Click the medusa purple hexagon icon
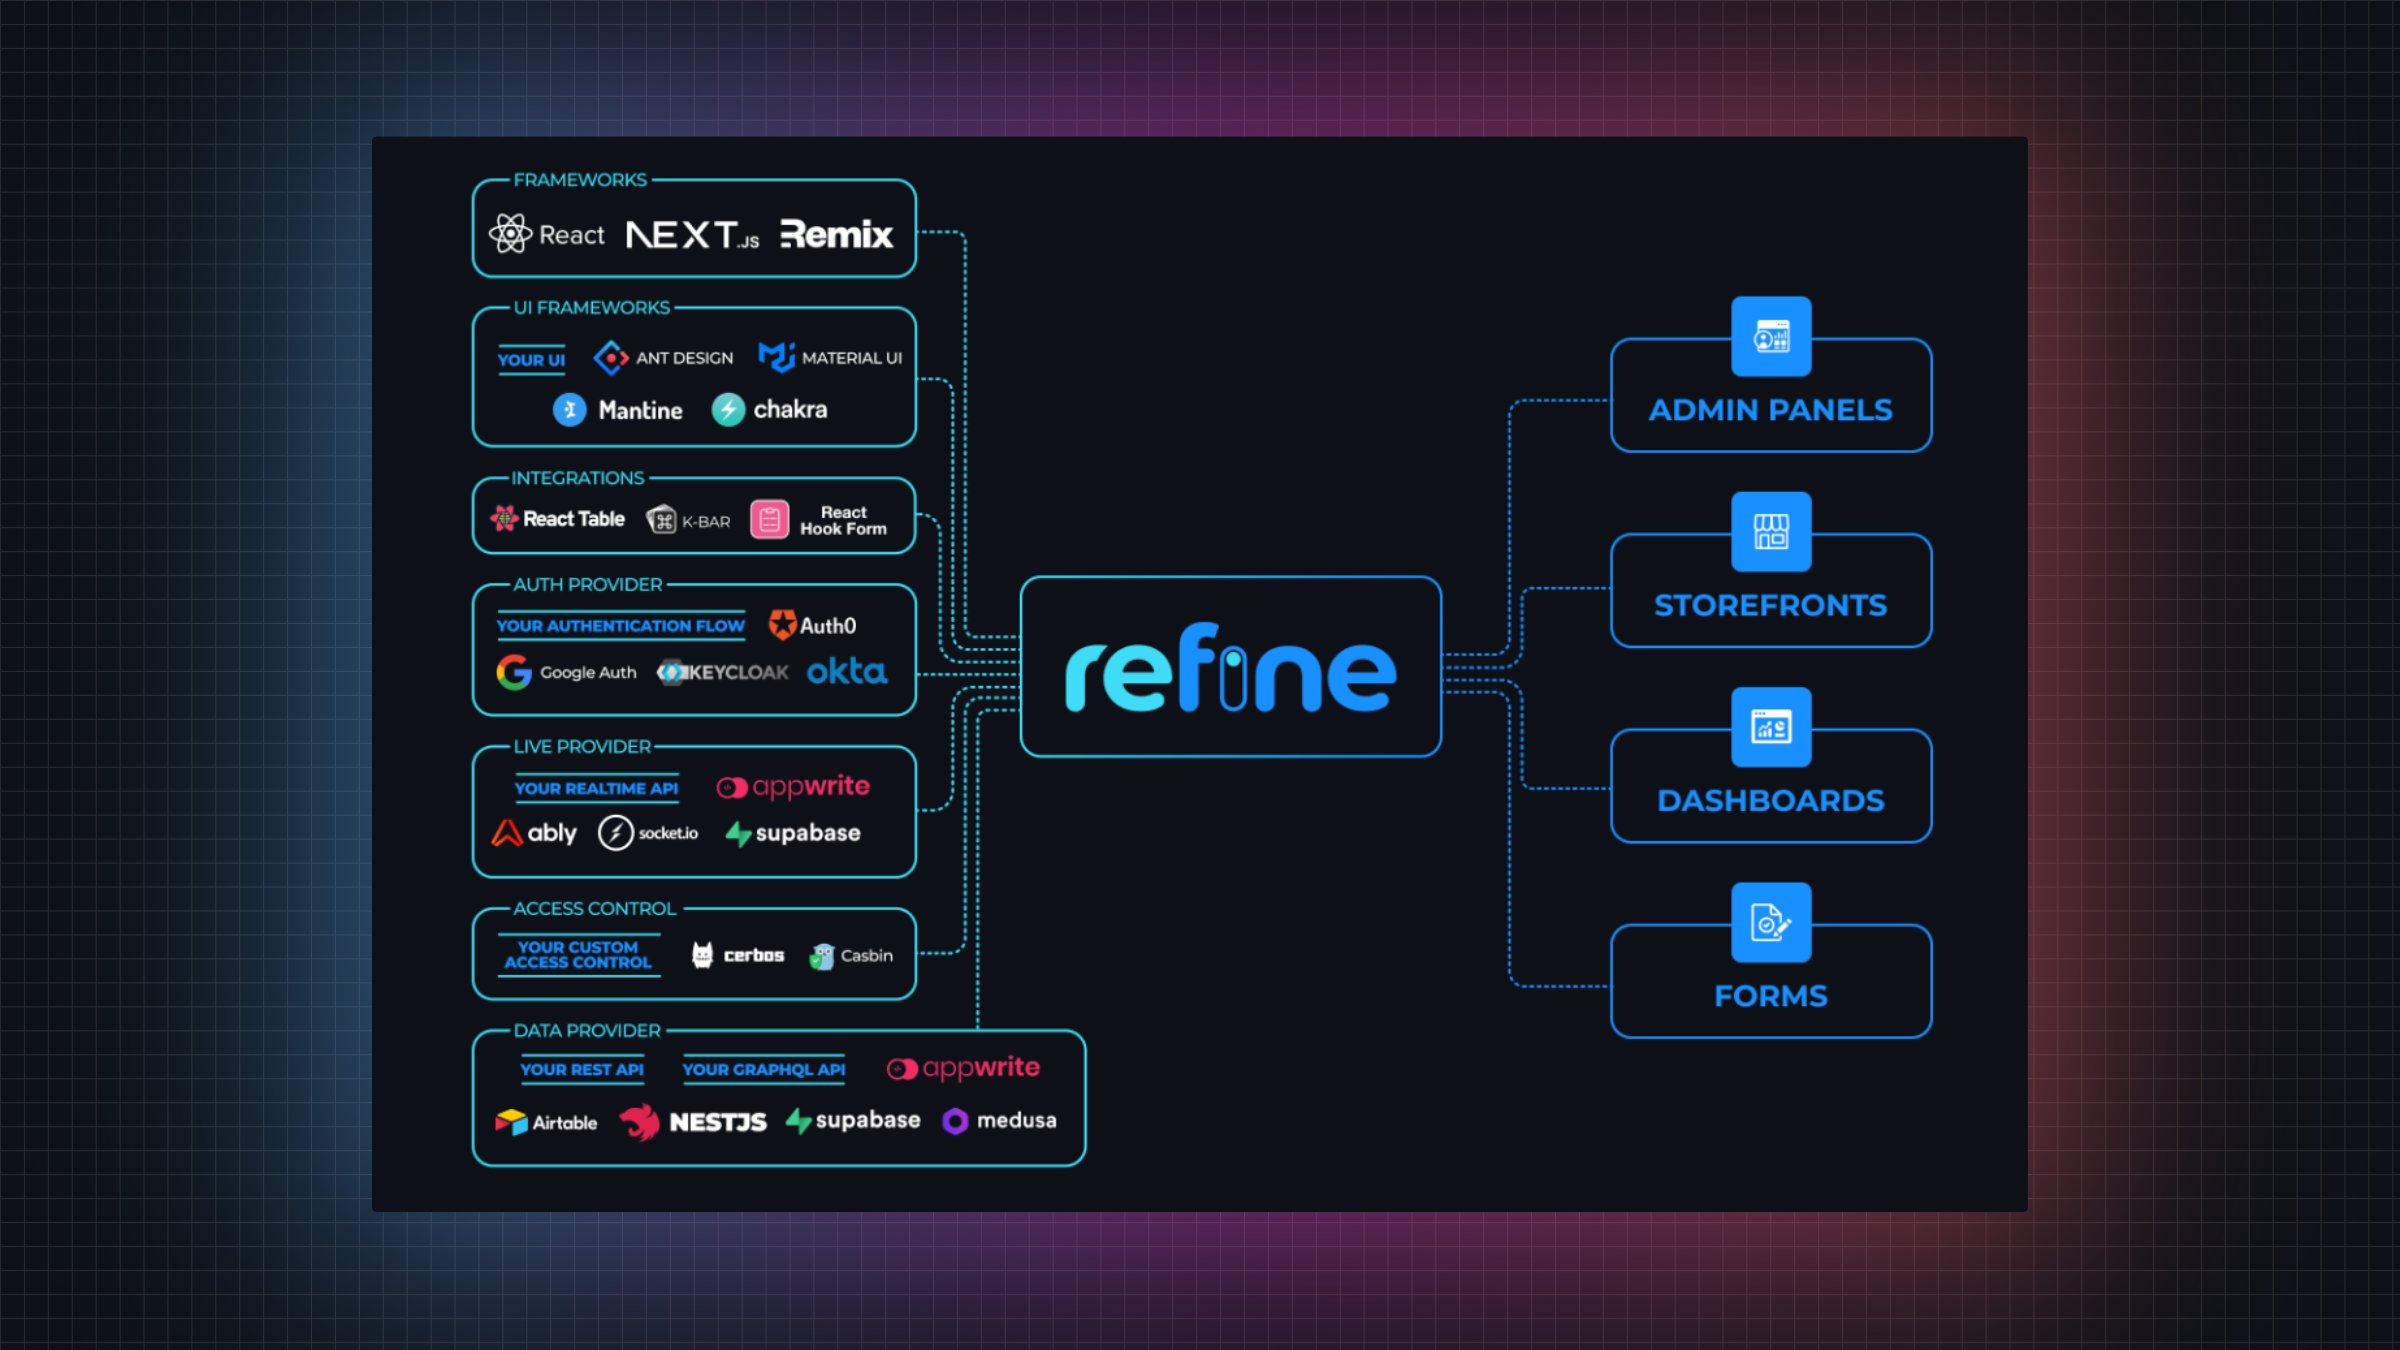This screenshot has height=1350, width=2400. [x=955, y=1121]
